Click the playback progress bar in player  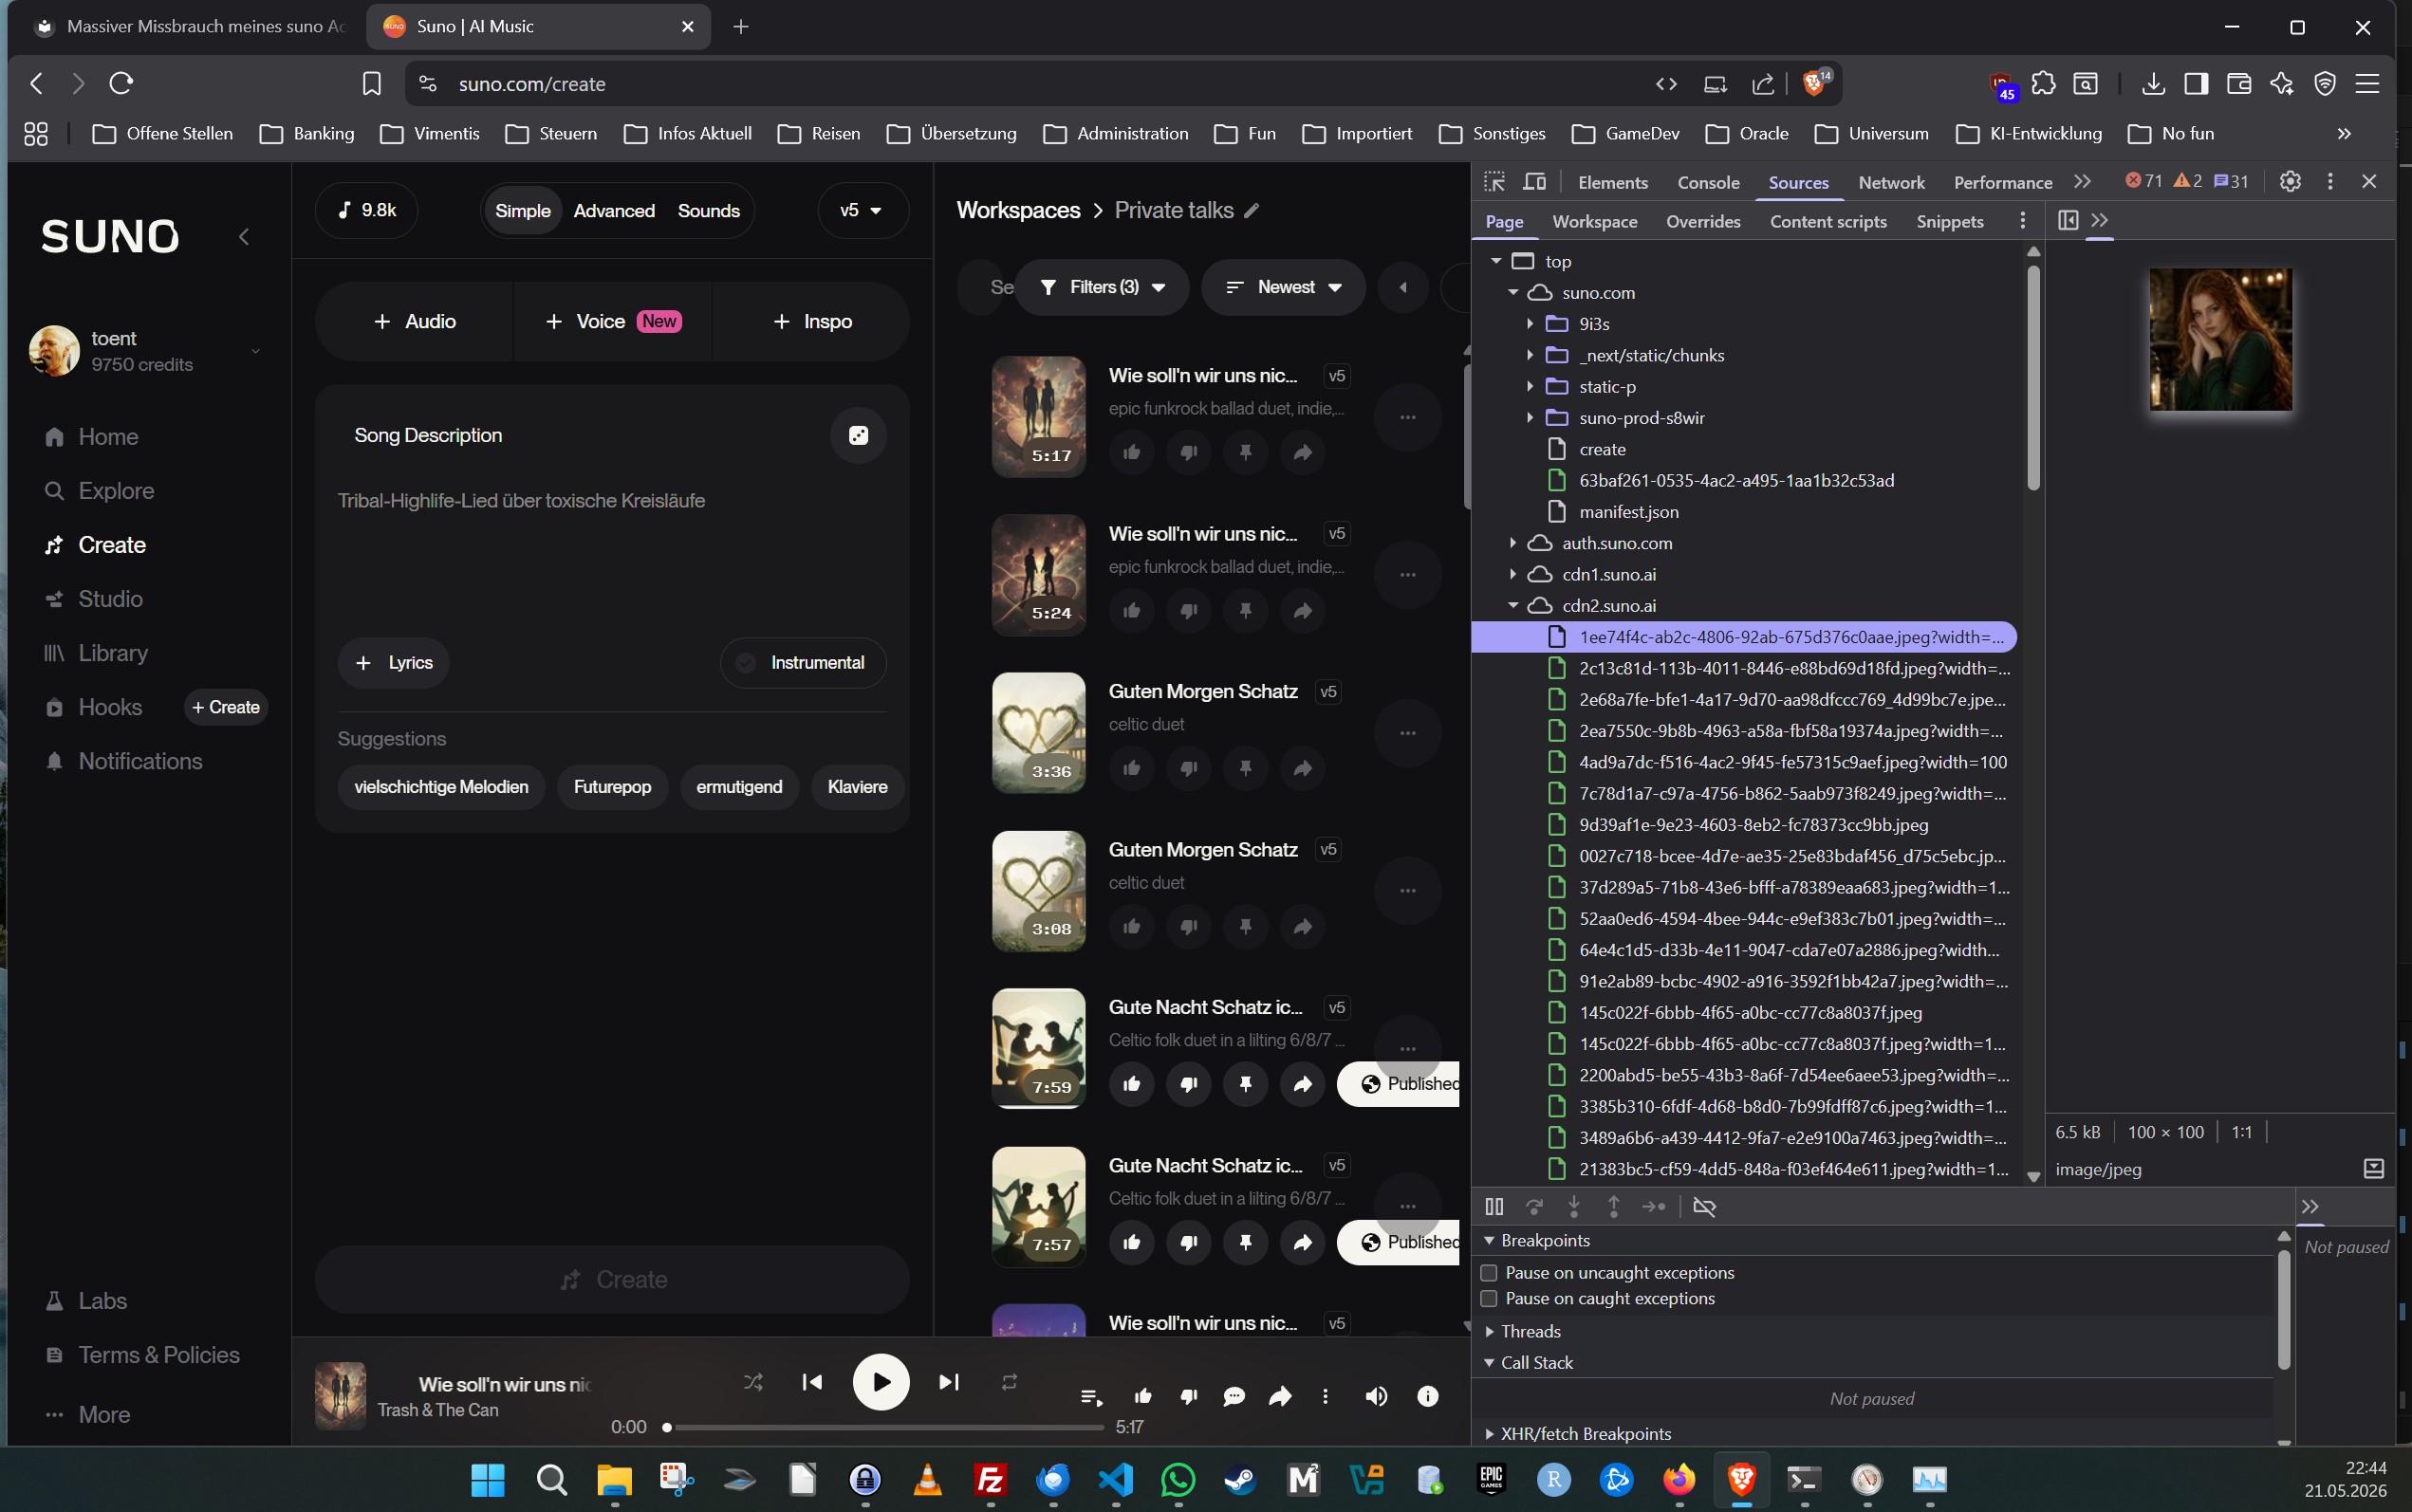(885, 1427)
